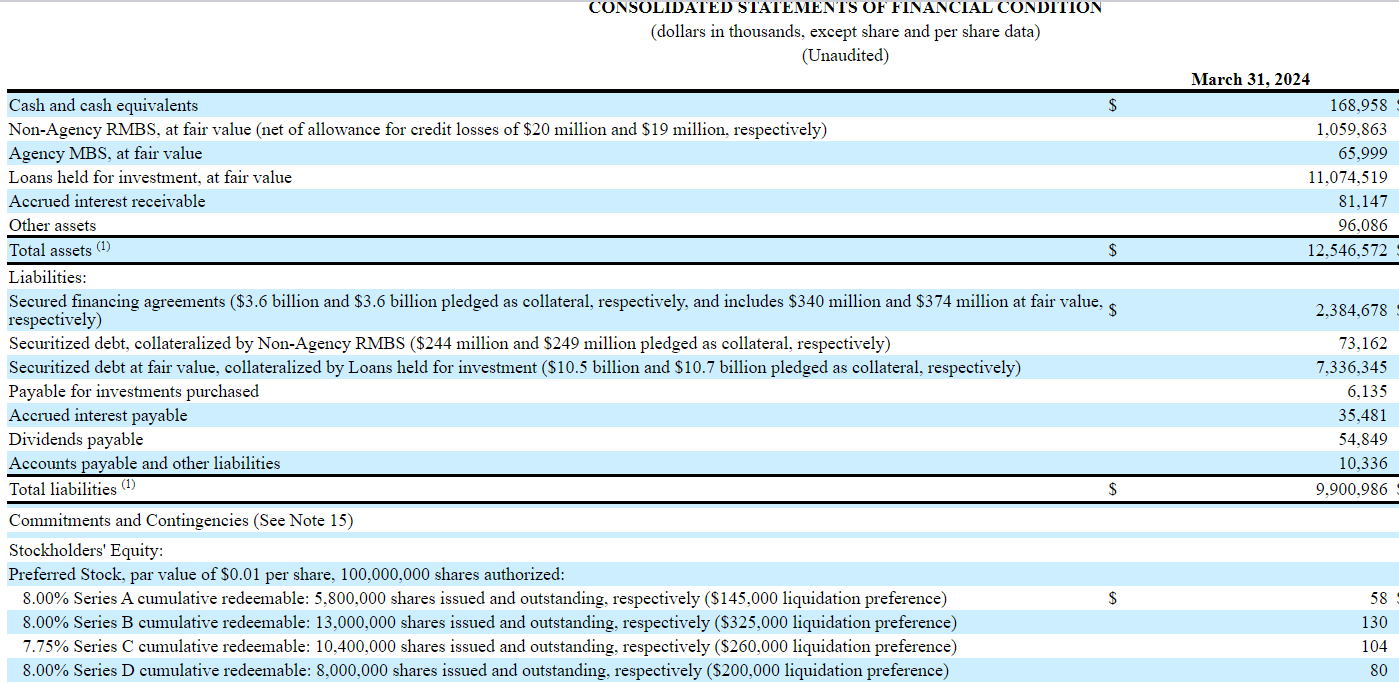Click the 8.00% Series A cumulative redeemable row
The image size is (1399, 684).
coord(484,598)
